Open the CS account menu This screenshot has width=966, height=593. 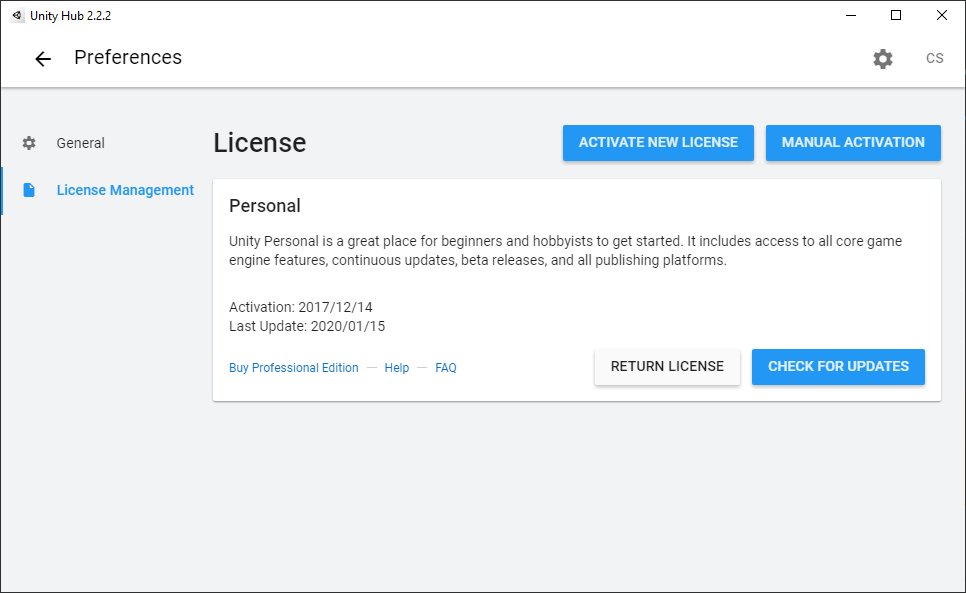tap(935, 58)
